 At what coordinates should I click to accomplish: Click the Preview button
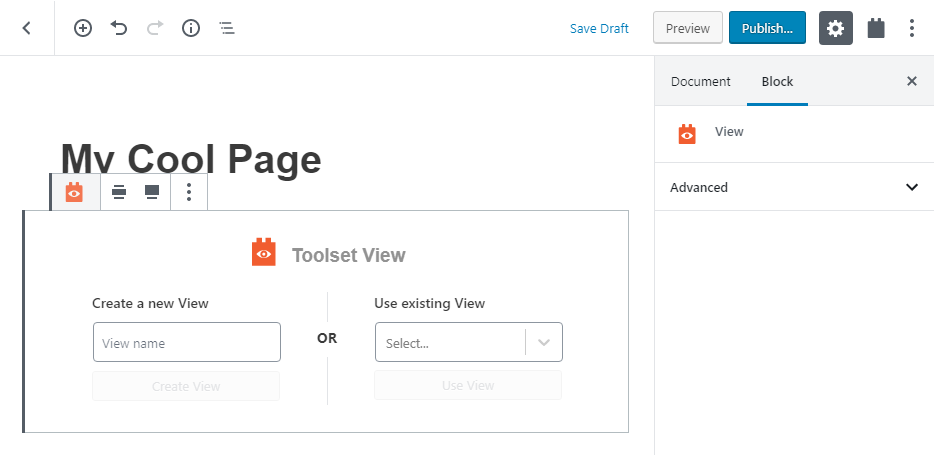(x=688, y=28)
